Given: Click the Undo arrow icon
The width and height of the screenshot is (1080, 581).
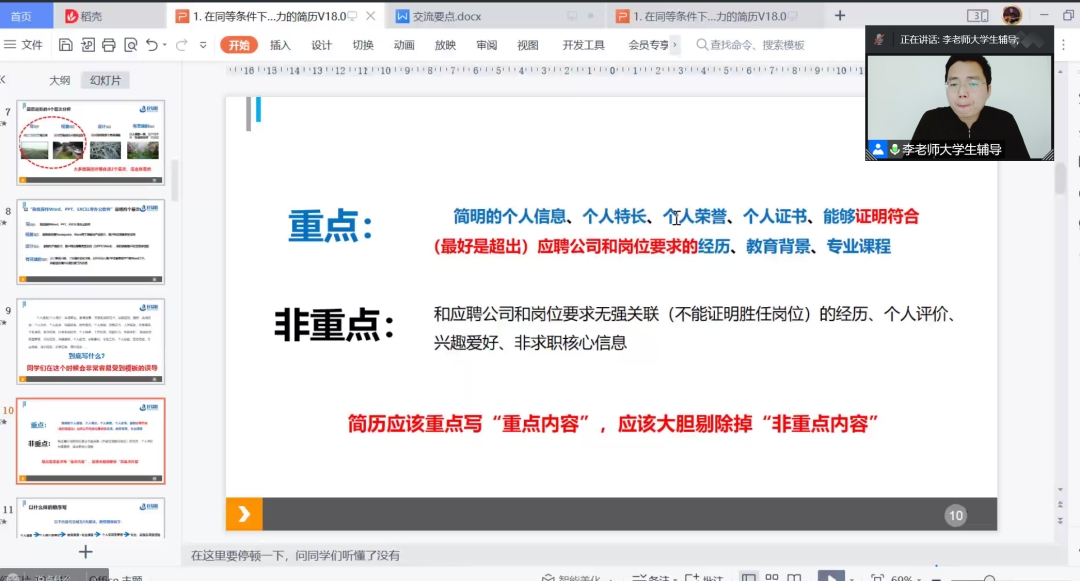Looking at the screenshot, I should pos(151,45).
